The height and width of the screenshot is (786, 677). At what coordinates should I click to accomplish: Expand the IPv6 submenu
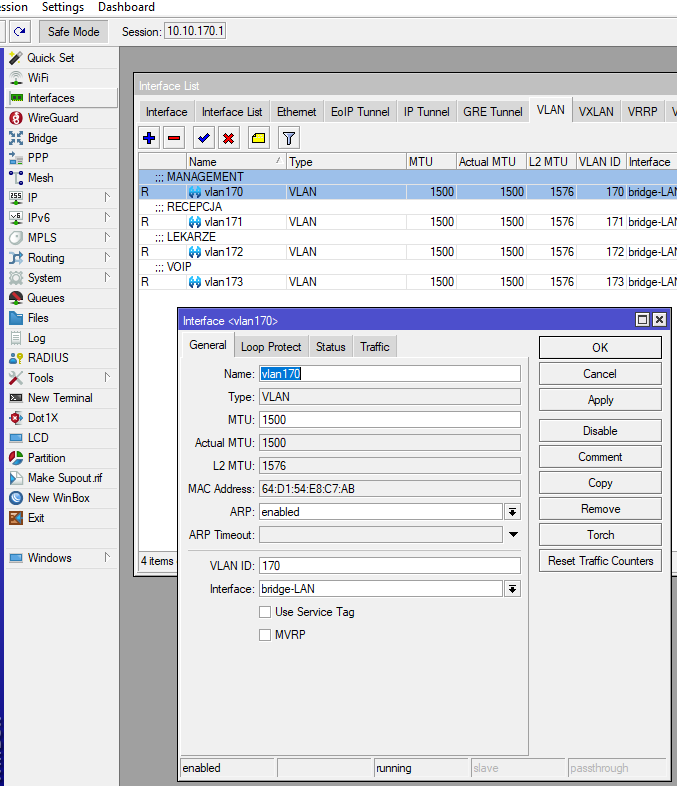tap(107, 218)
